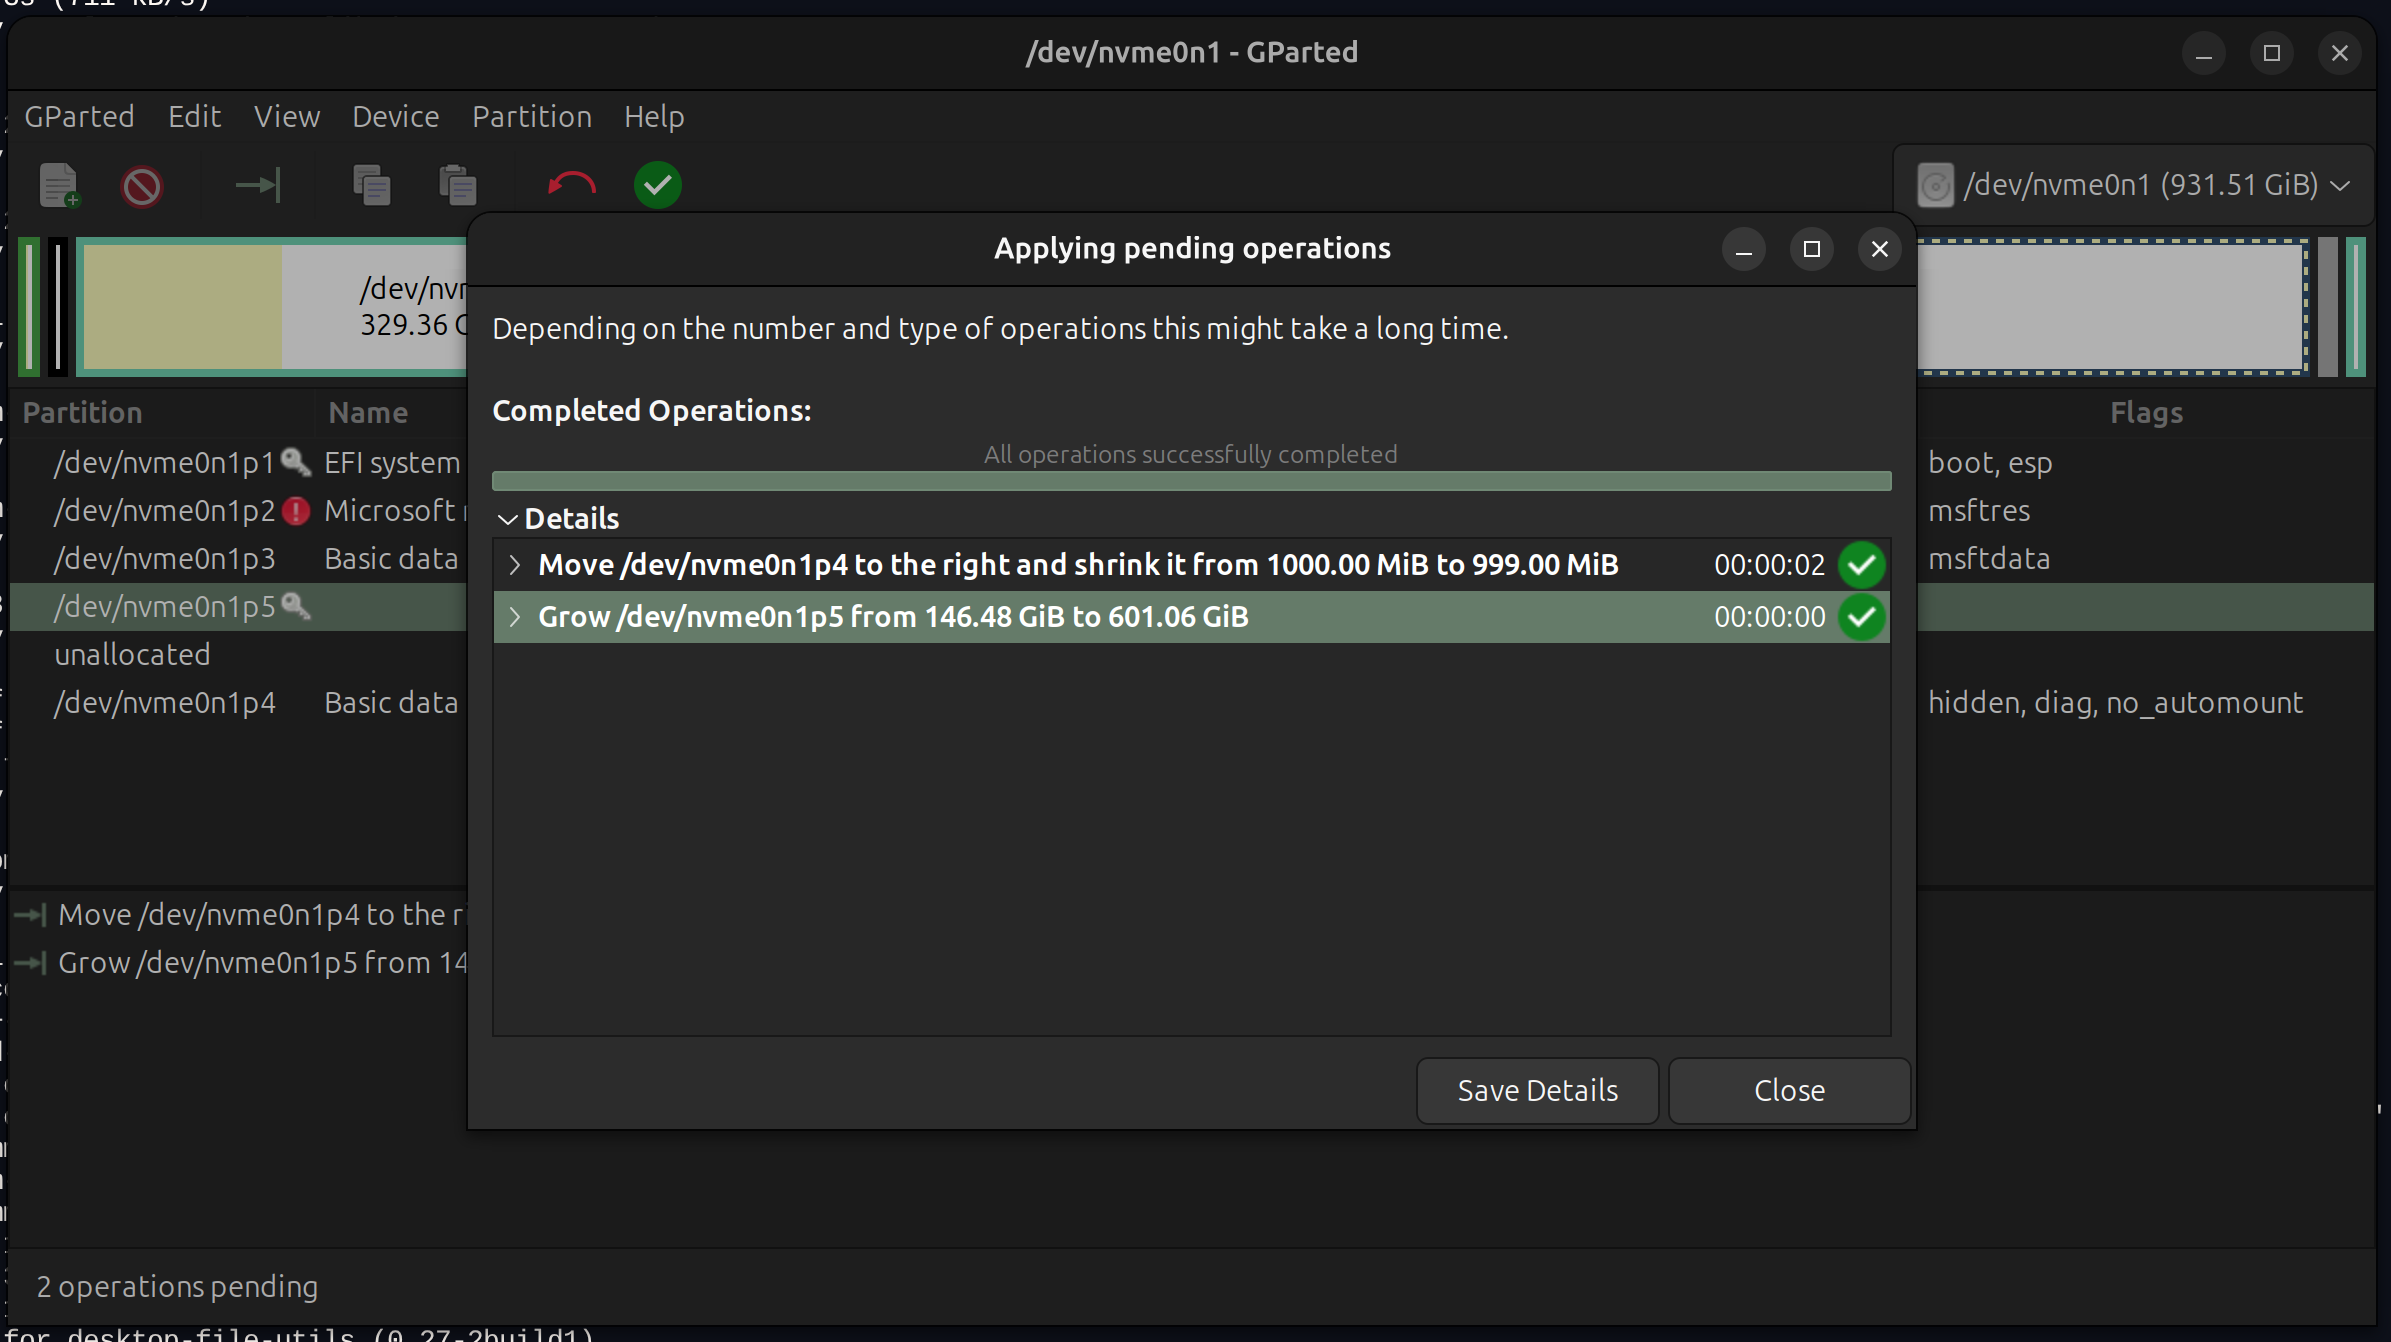Click the red Undo last operation icon
Screen dimensions: 2391x1342
pos(571,185)
